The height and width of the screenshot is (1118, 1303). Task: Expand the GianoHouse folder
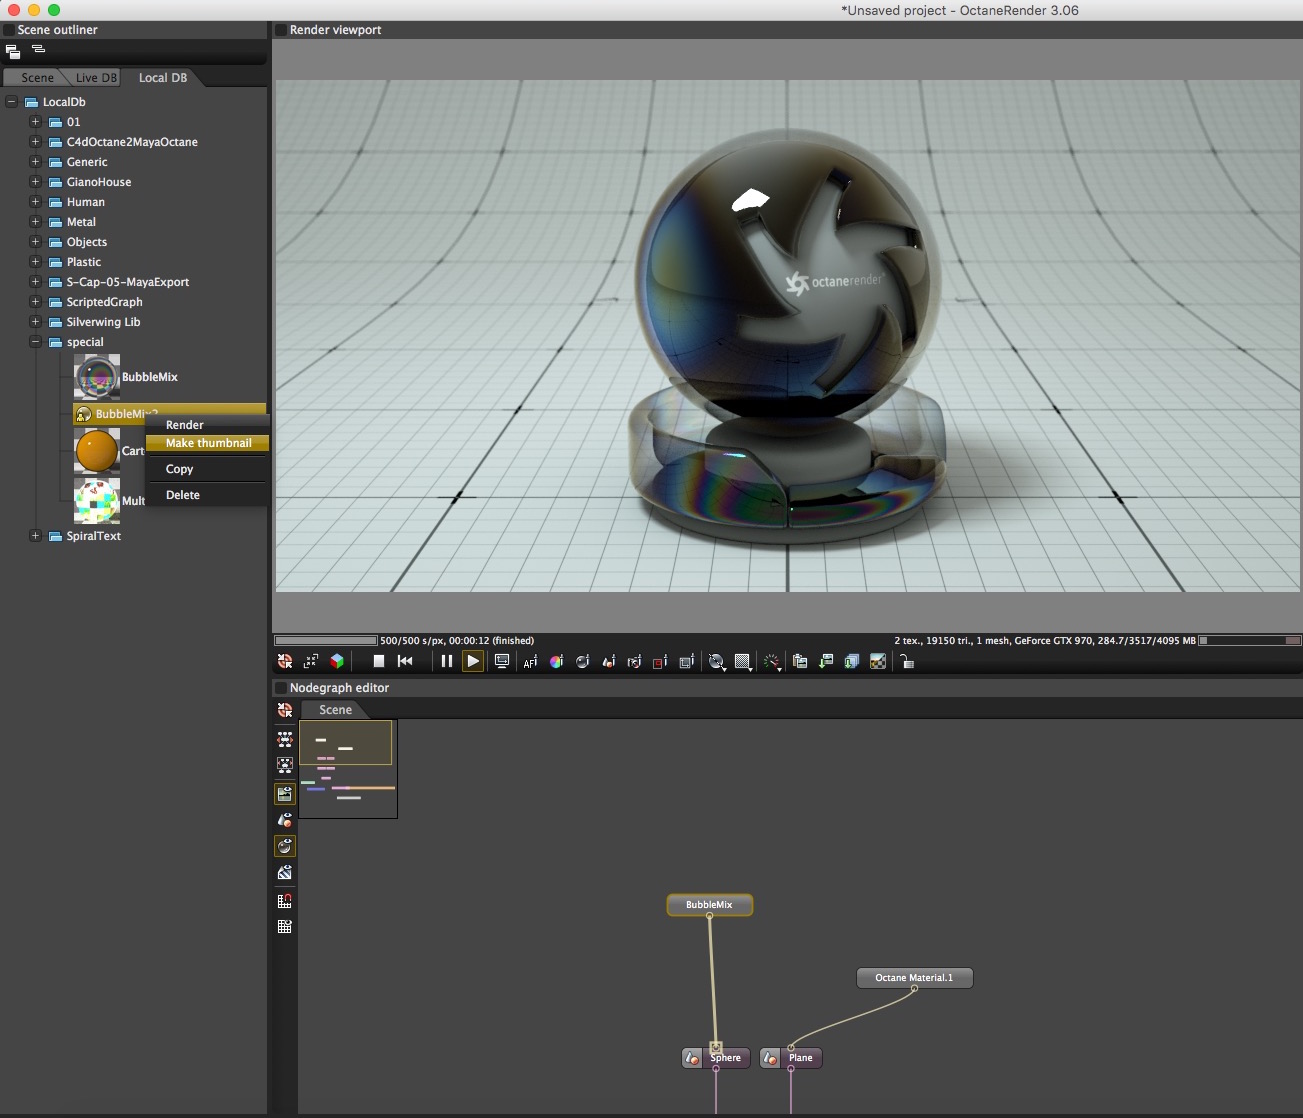[x=35, y=182]
